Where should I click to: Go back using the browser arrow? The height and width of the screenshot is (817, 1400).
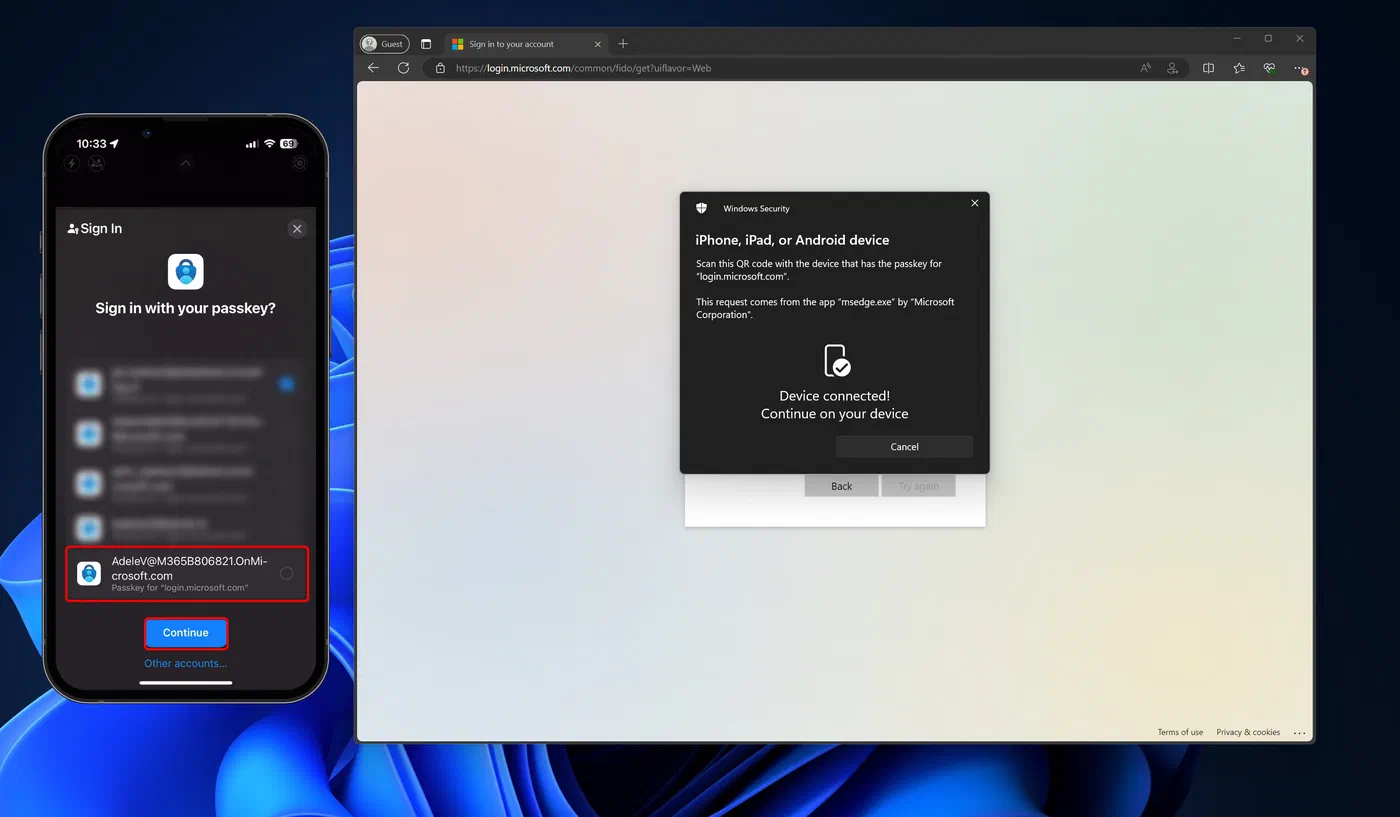point(373,68)
